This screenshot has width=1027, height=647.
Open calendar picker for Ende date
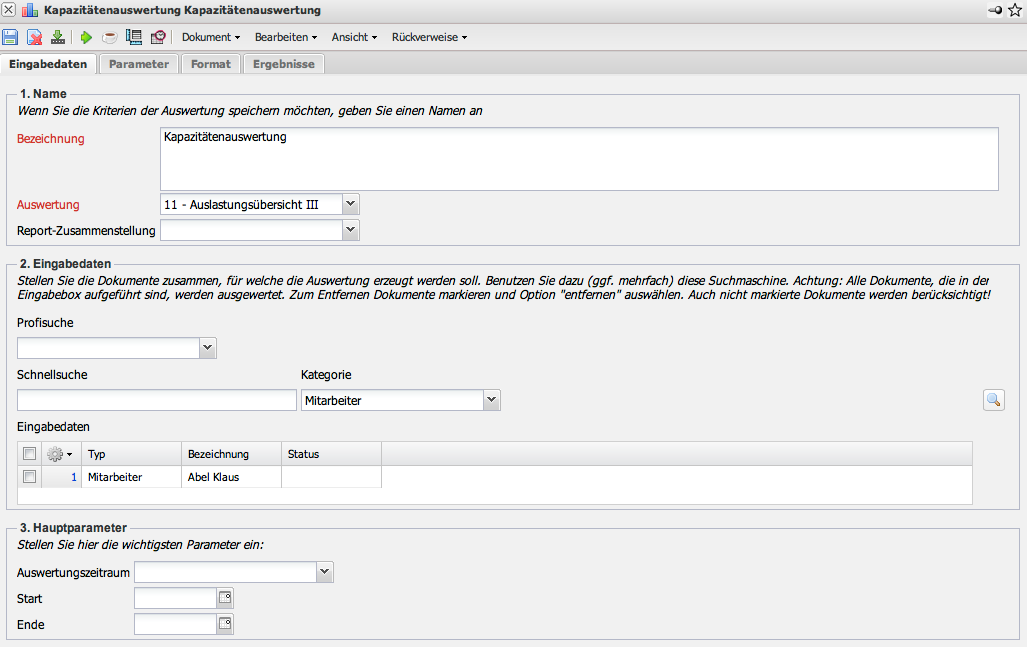tap(225, 623)
